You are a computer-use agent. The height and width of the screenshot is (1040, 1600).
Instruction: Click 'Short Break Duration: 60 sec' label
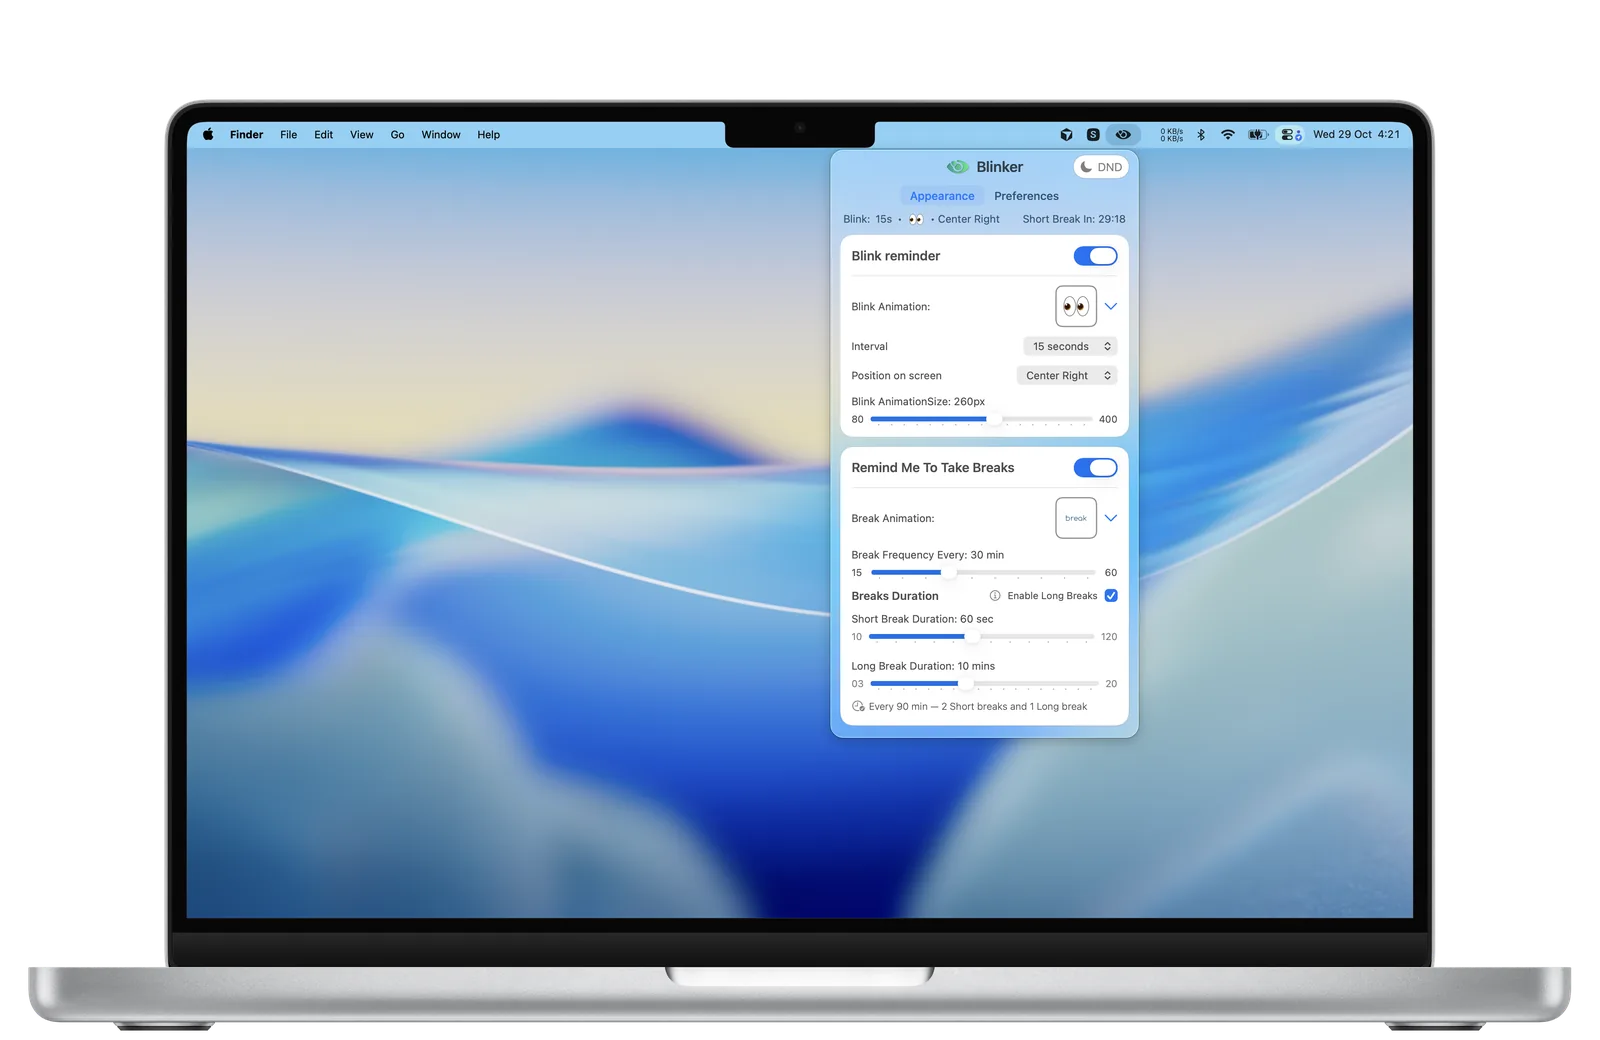tap(922, 619)
